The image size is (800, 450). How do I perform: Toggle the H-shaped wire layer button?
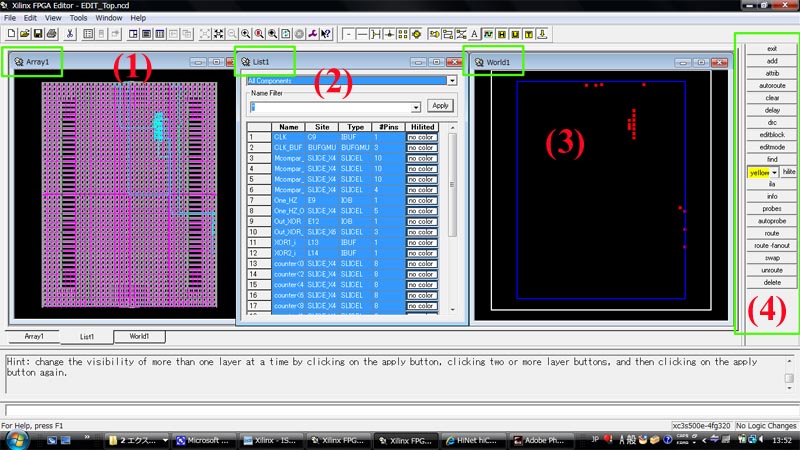click(x=376, y=34)
